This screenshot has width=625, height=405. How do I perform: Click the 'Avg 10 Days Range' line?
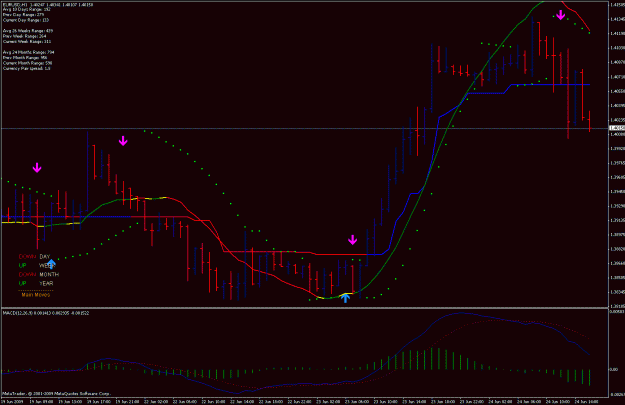pyautogui.click(x=27, y=9)
